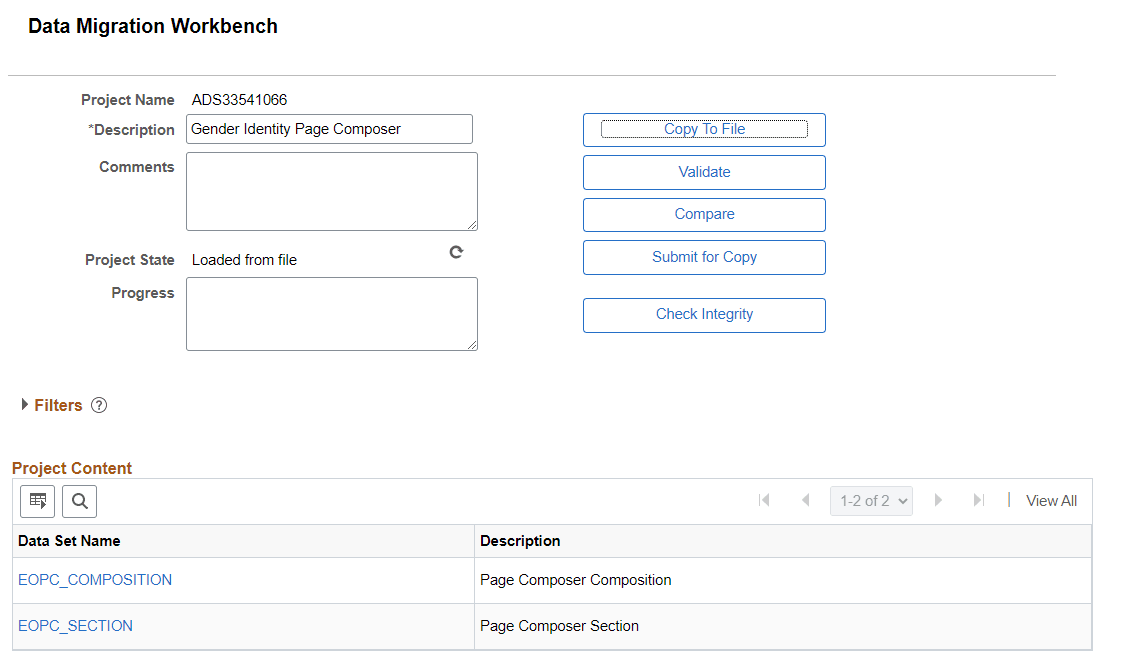This screenshot has height=662, width=1146.
Task: Jump to the last page of results
Action: coord(979,500)
